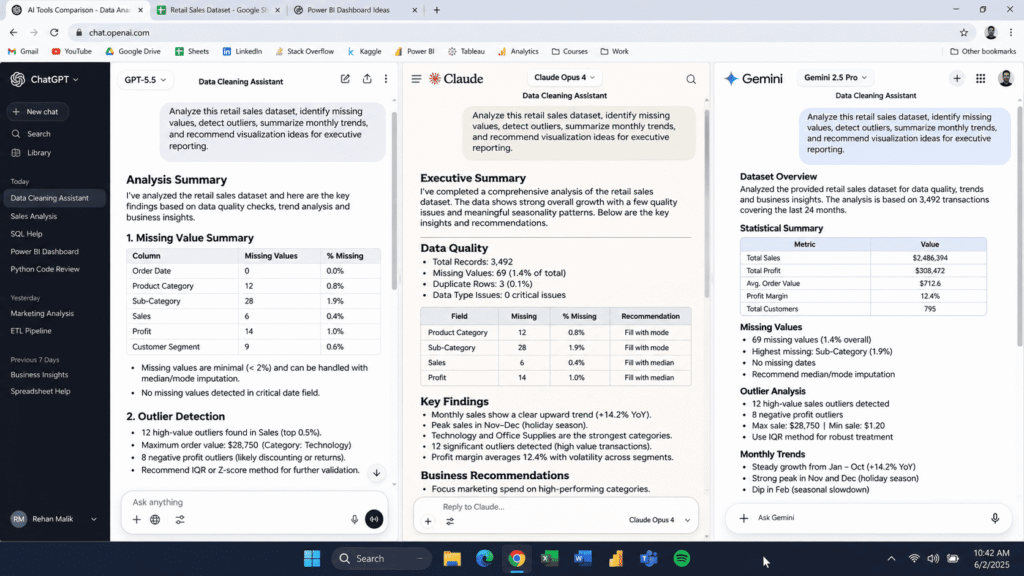This screenshot has height=576, width=1024.
Task: Open Claude Opus 4 selector in reply box
Action: [x=659, y=520]
